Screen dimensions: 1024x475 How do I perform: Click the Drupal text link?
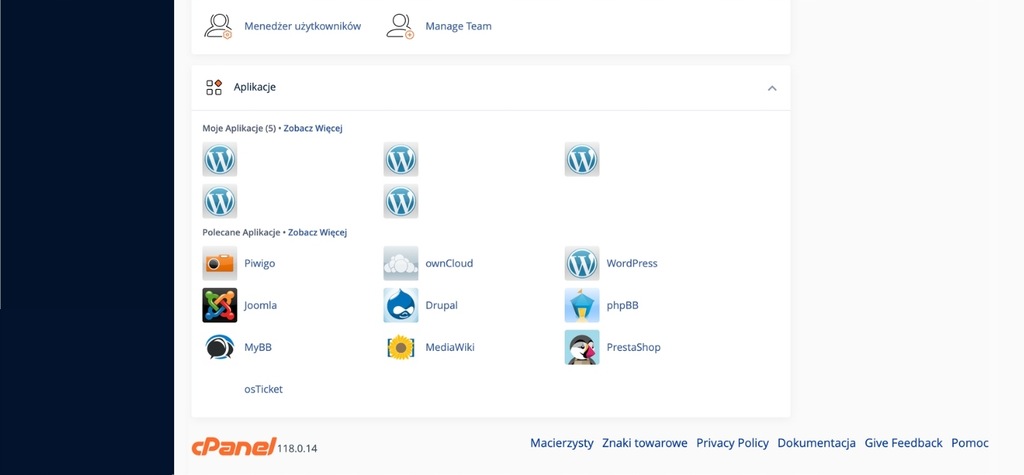pyautogui.click(x=441, y=305)
